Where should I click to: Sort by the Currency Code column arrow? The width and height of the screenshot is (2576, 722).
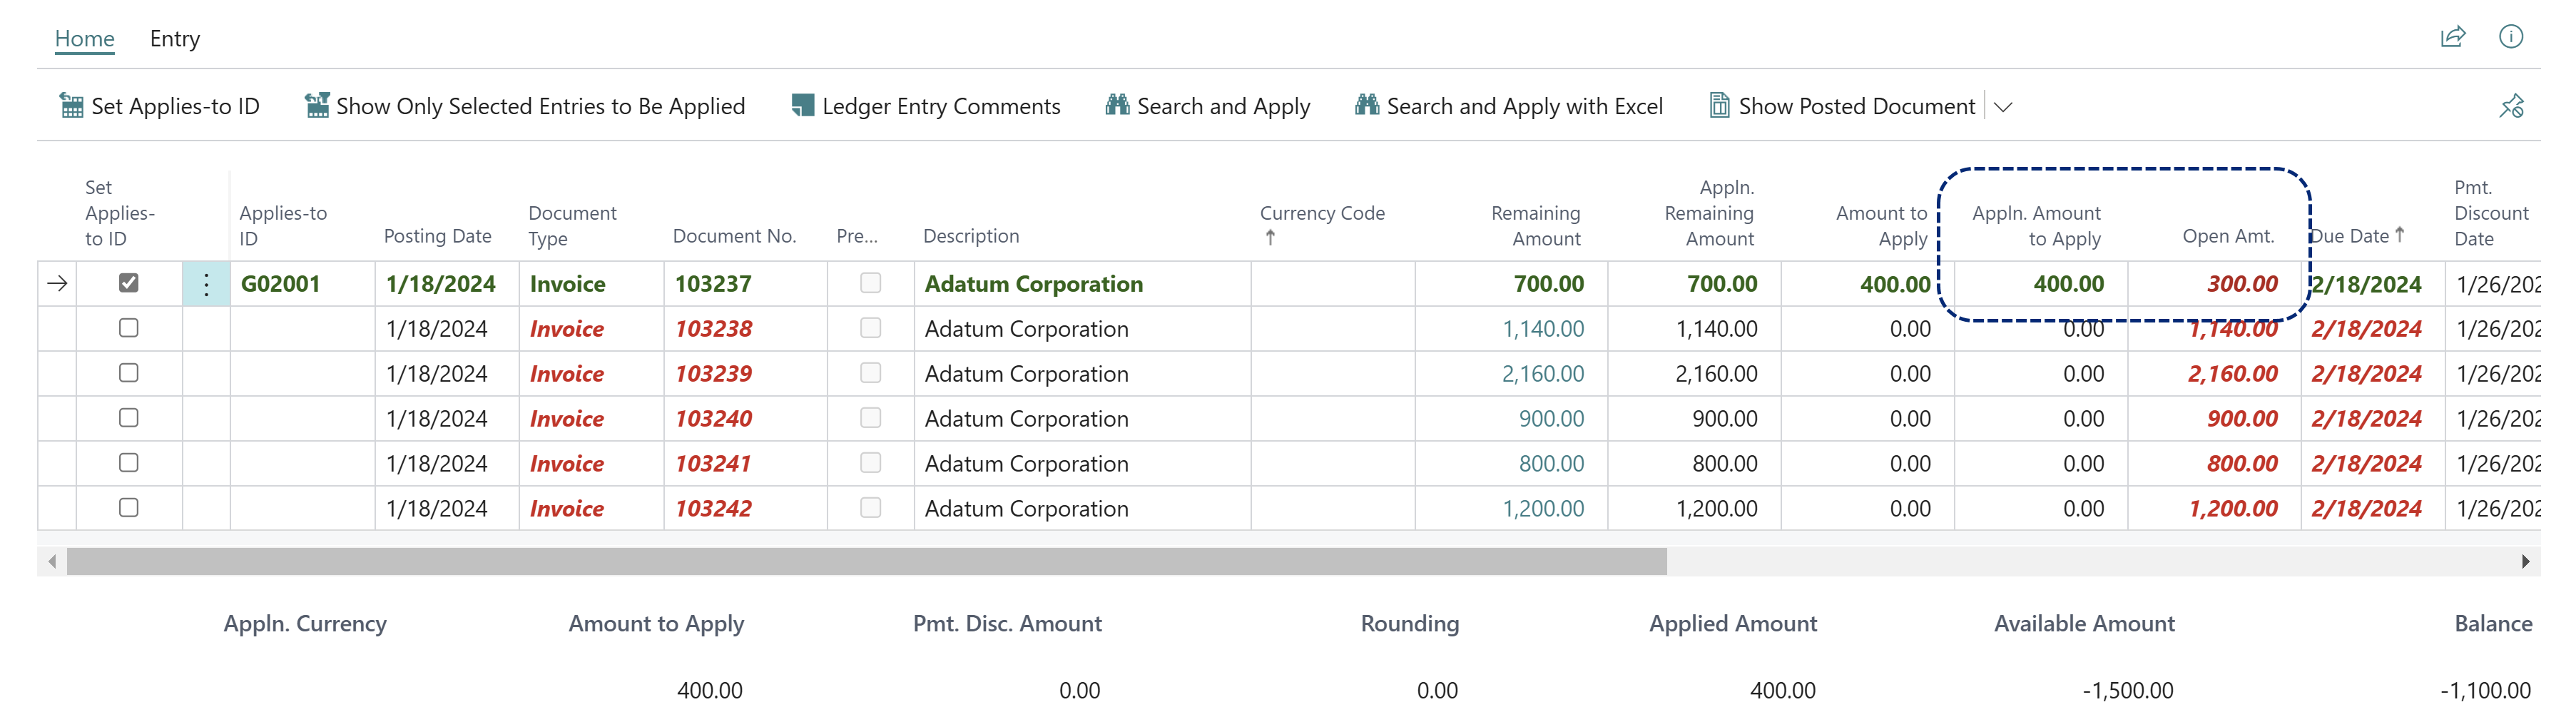1270,238
